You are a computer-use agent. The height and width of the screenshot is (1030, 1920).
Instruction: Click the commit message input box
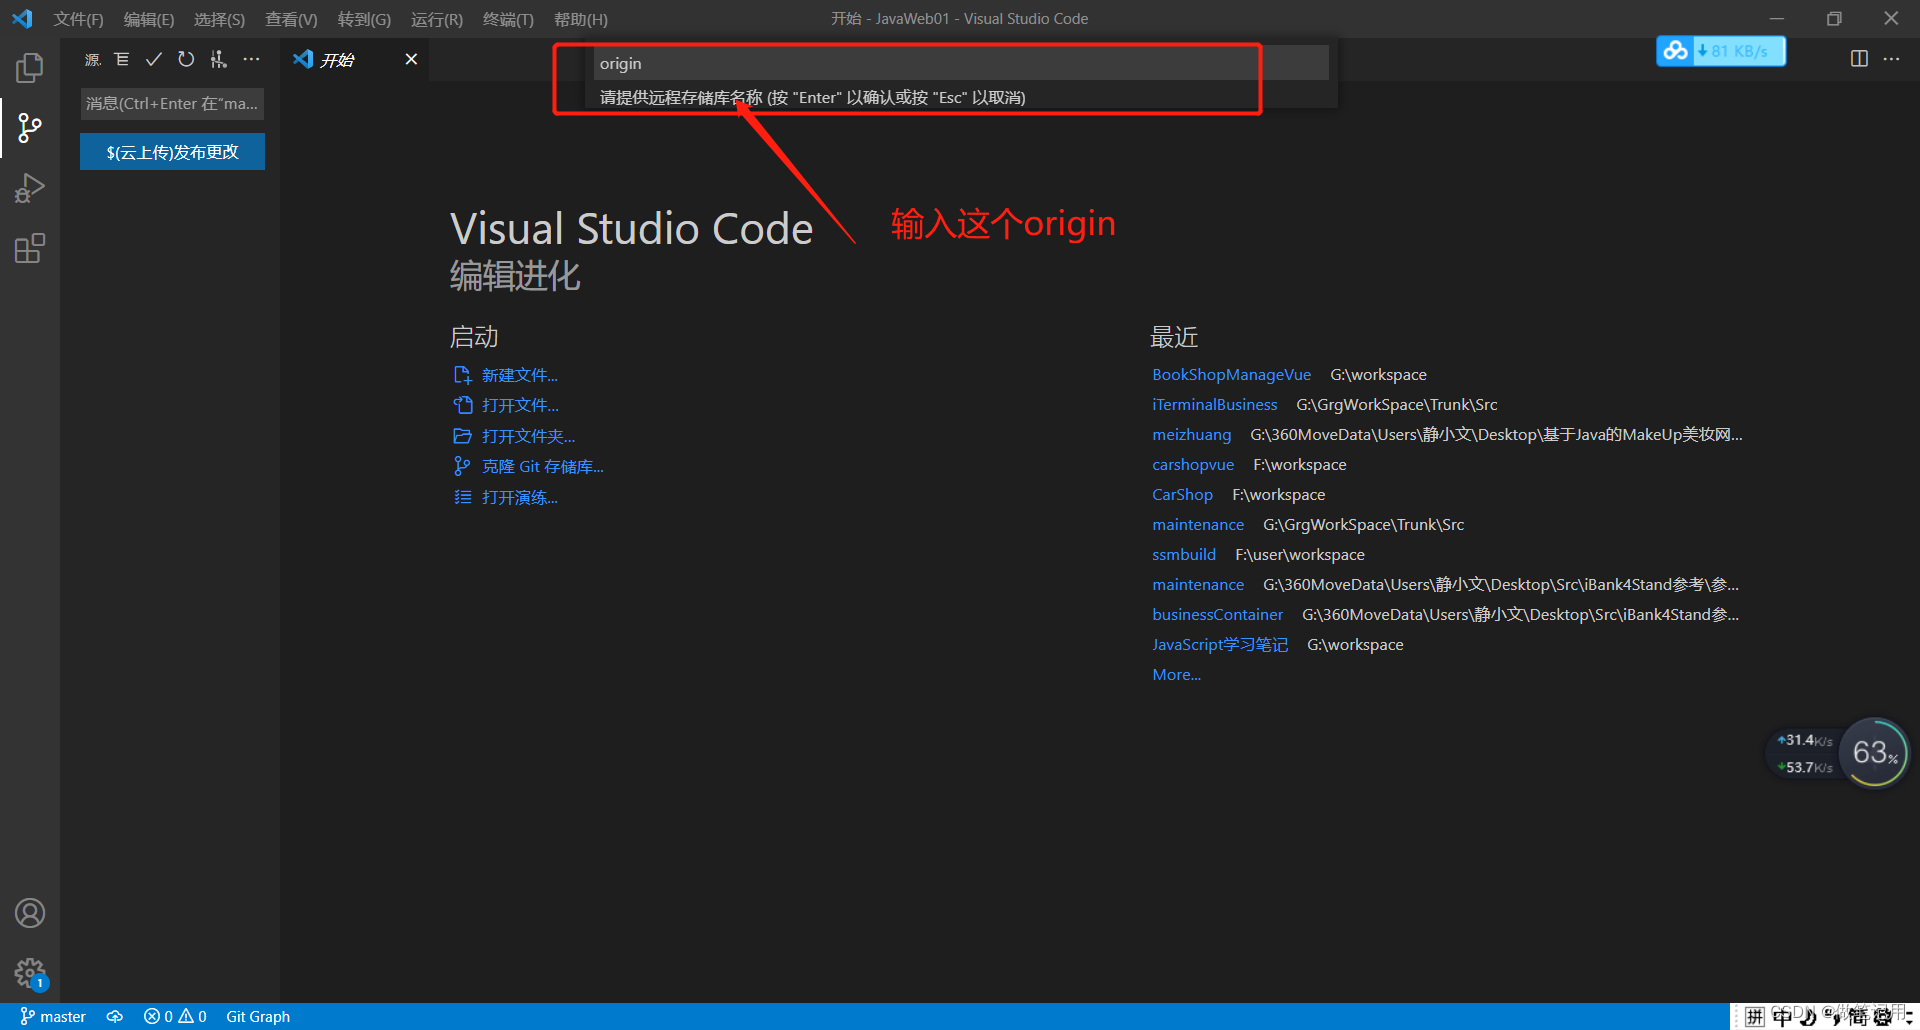[172, 104]
